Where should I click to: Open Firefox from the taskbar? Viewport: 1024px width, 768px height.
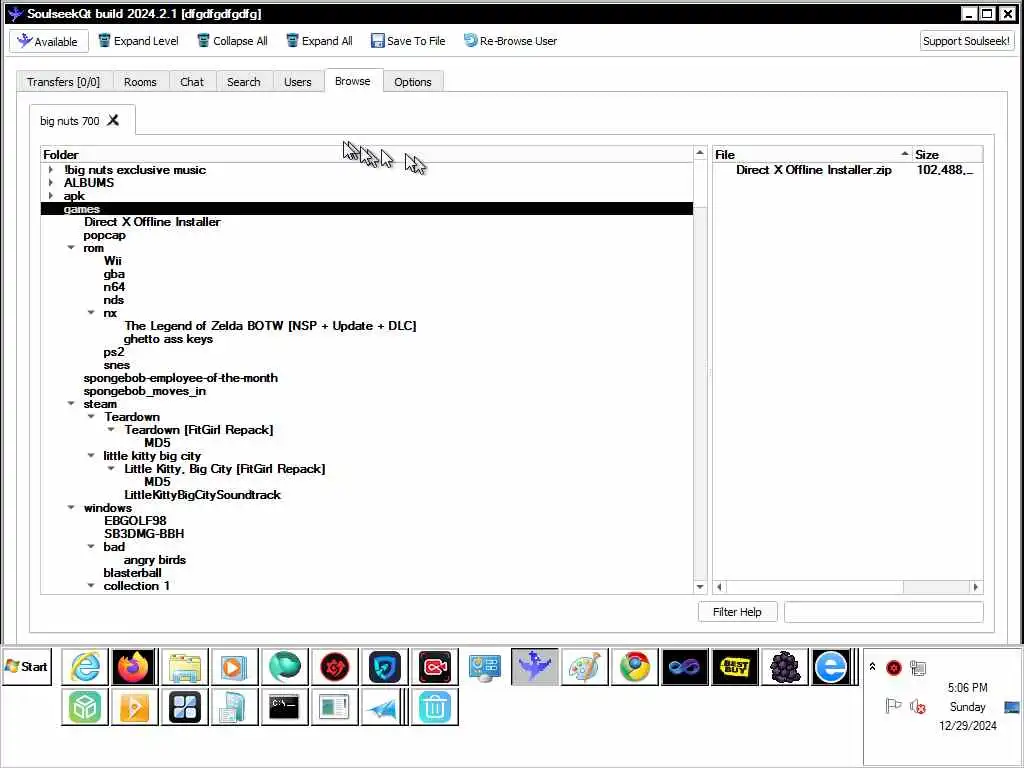(135, 667)
